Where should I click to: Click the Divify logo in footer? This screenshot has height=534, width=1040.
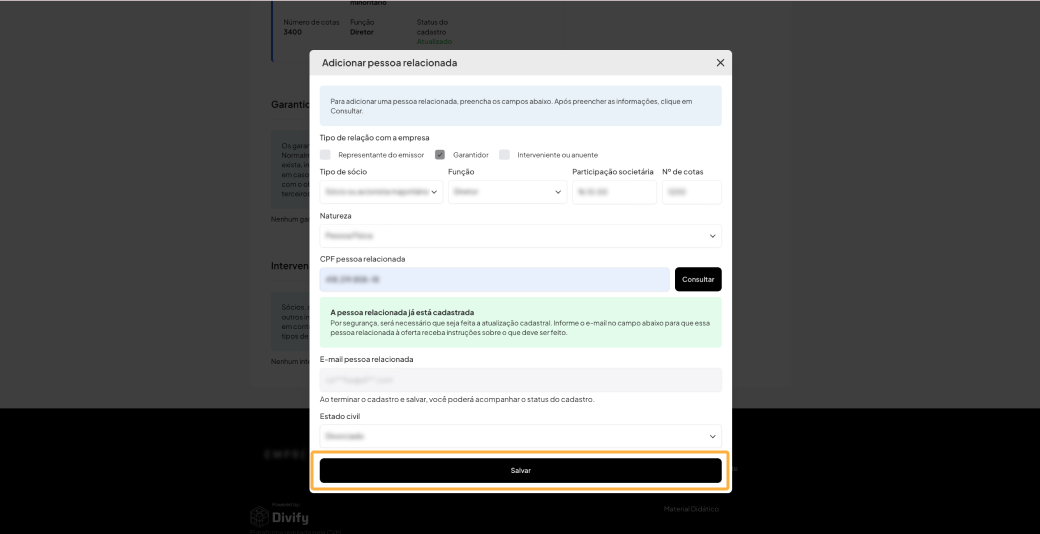(279, 516)
